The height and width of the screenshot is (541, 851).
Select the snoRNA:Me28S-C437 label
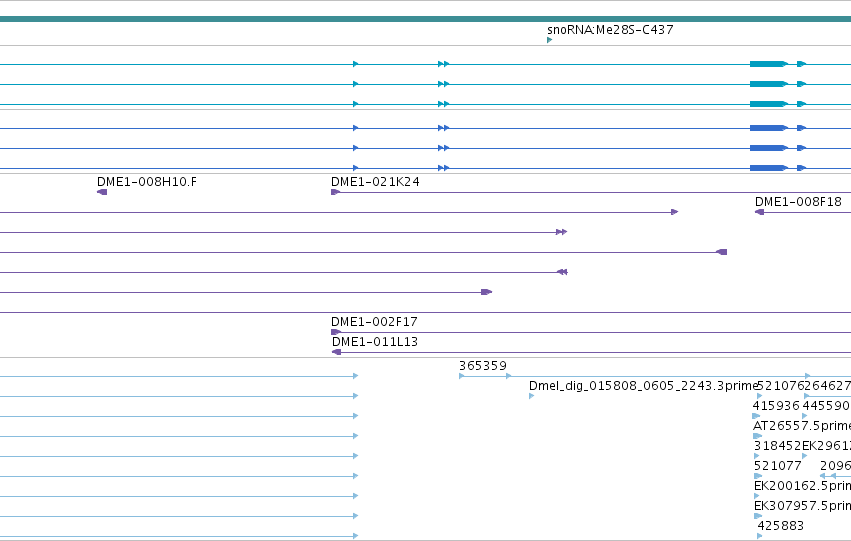tap(610, 30)
